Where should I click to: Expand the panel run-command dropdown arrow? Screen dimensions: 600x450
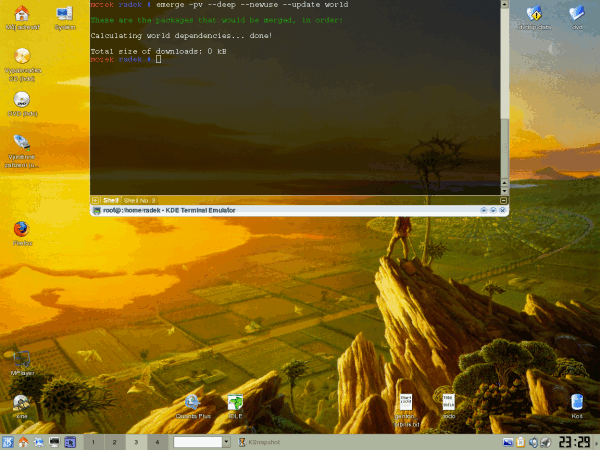pyautogui.click(x=226, y=441)
